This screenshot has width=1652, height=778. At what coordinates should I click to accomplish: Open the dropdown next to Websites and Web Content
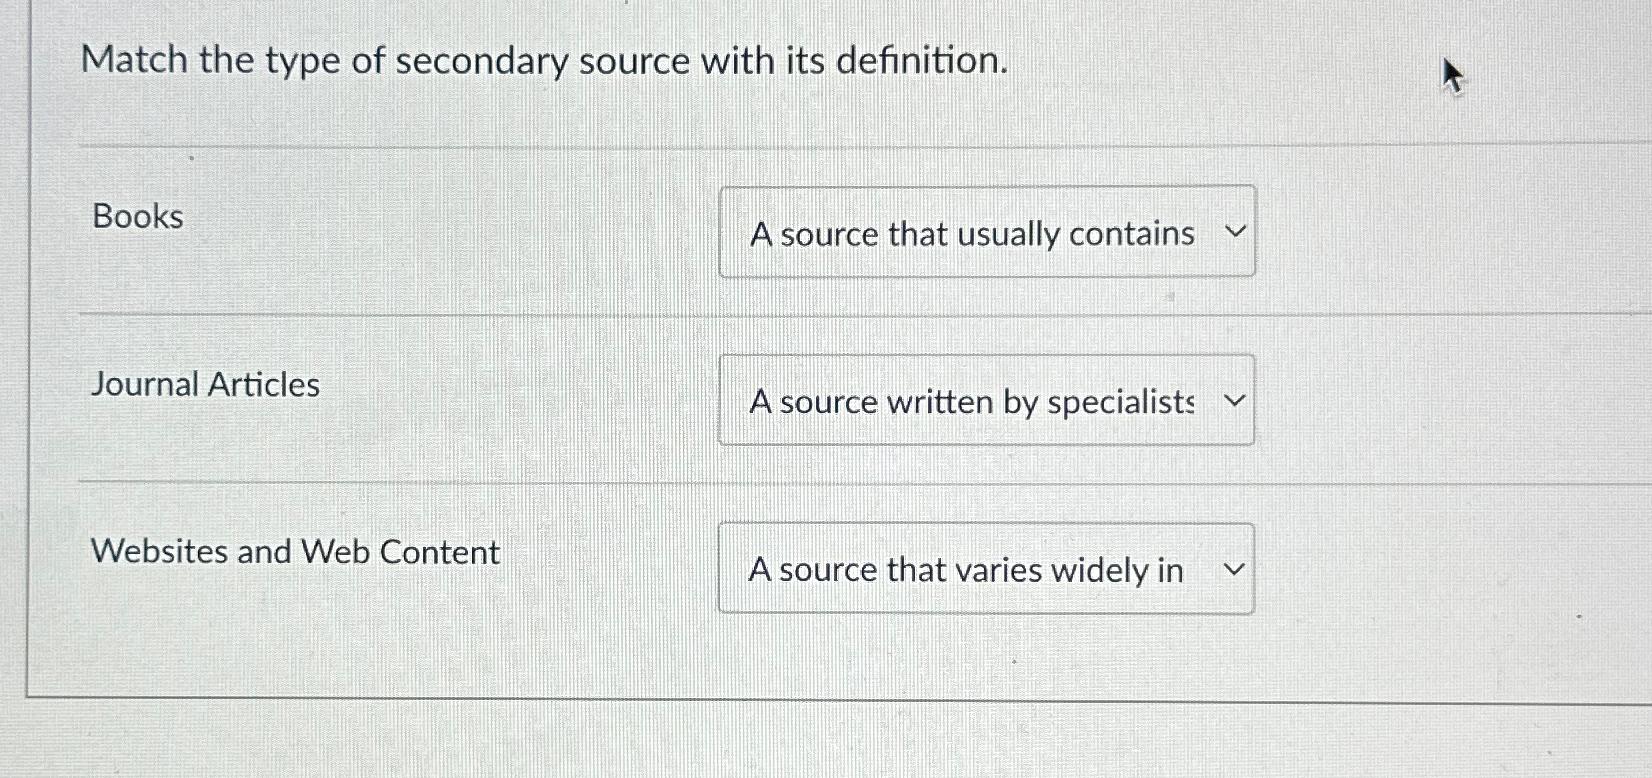[987, 568]
